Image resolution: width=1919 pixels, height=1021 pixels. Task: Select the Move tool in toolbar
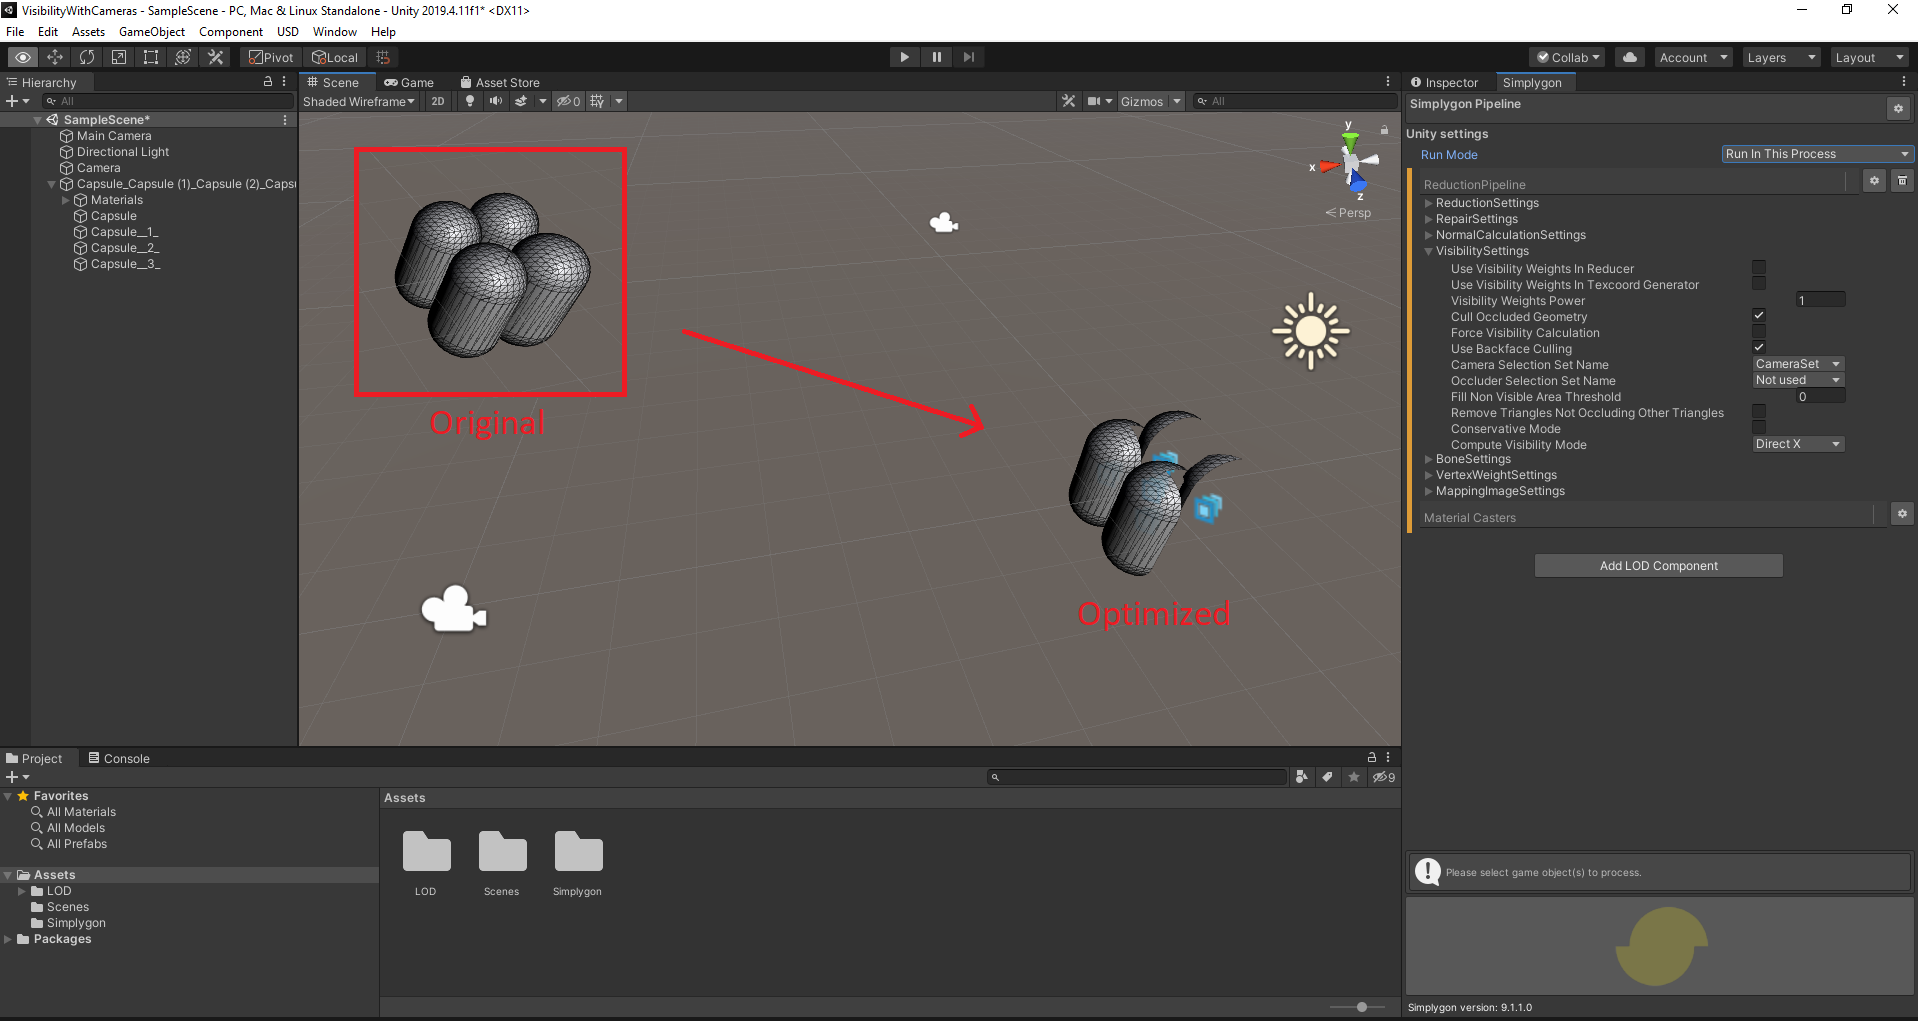[x=55, y=57]
